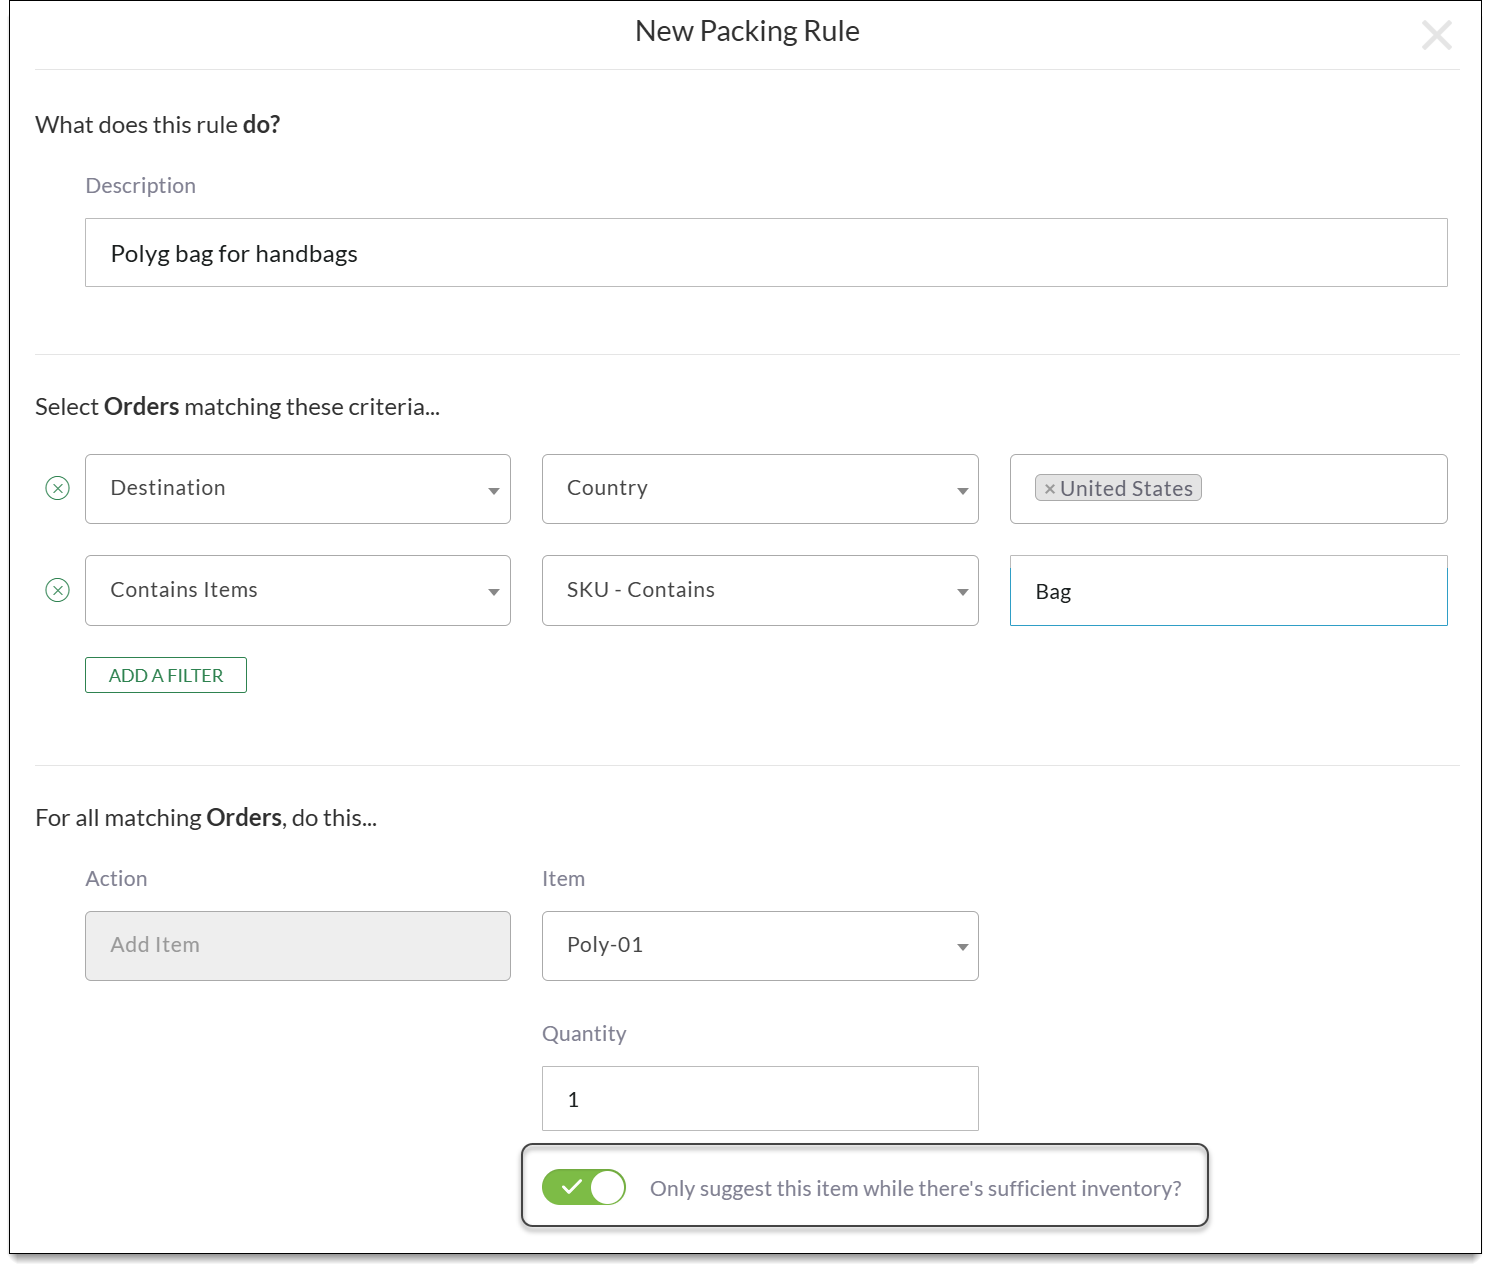The width and height of the screenshot is (1491, 1272).
Task: Select the Quantity input box
Action: pos(759,1099)
